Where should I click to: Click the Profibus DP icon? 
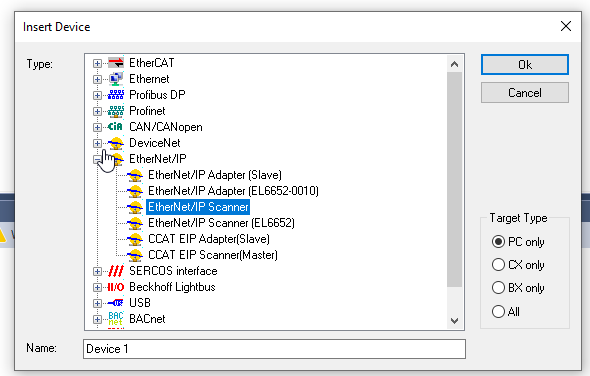pyautogui.click(x=116, y=95)
